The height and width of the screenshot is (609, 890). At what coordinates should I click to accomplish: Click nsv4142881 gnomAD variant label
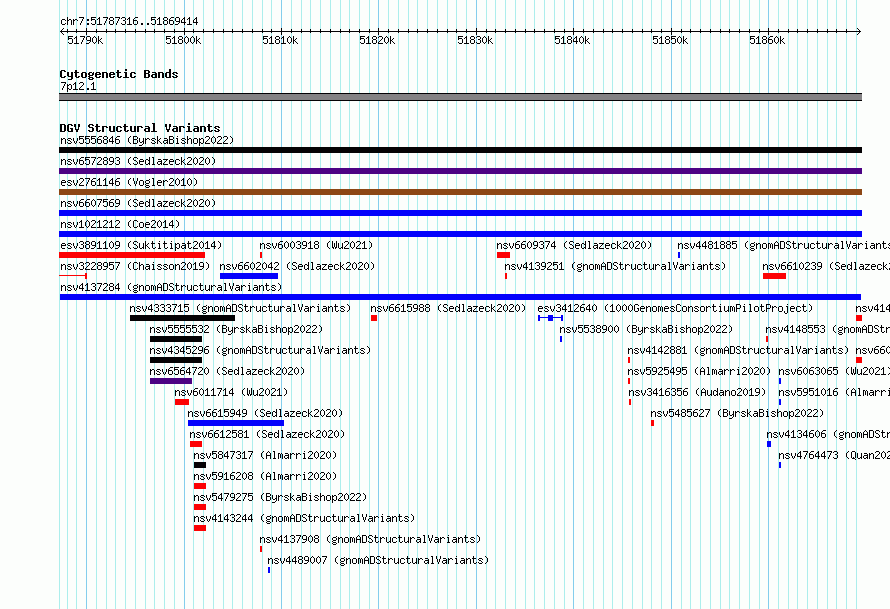(x=738, y=350)
